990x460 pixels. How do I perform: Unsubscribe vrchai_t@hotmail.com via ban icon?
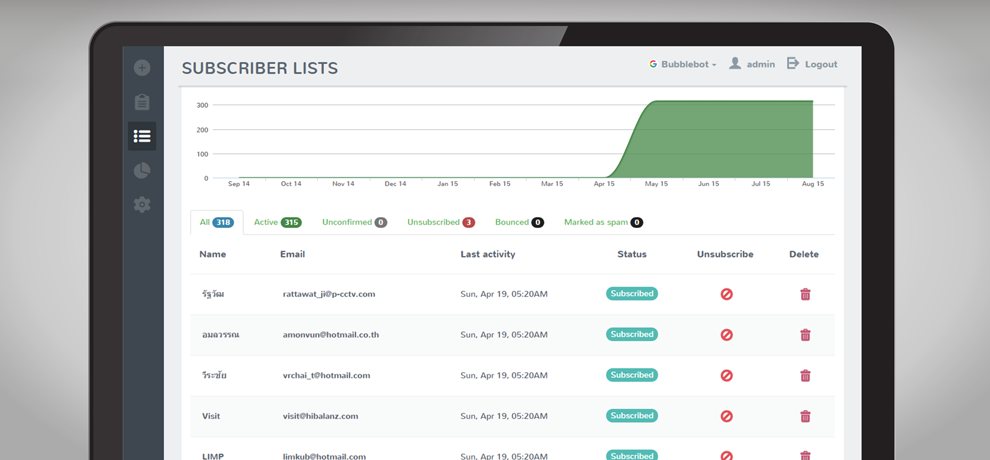click(x=726, y=375)
